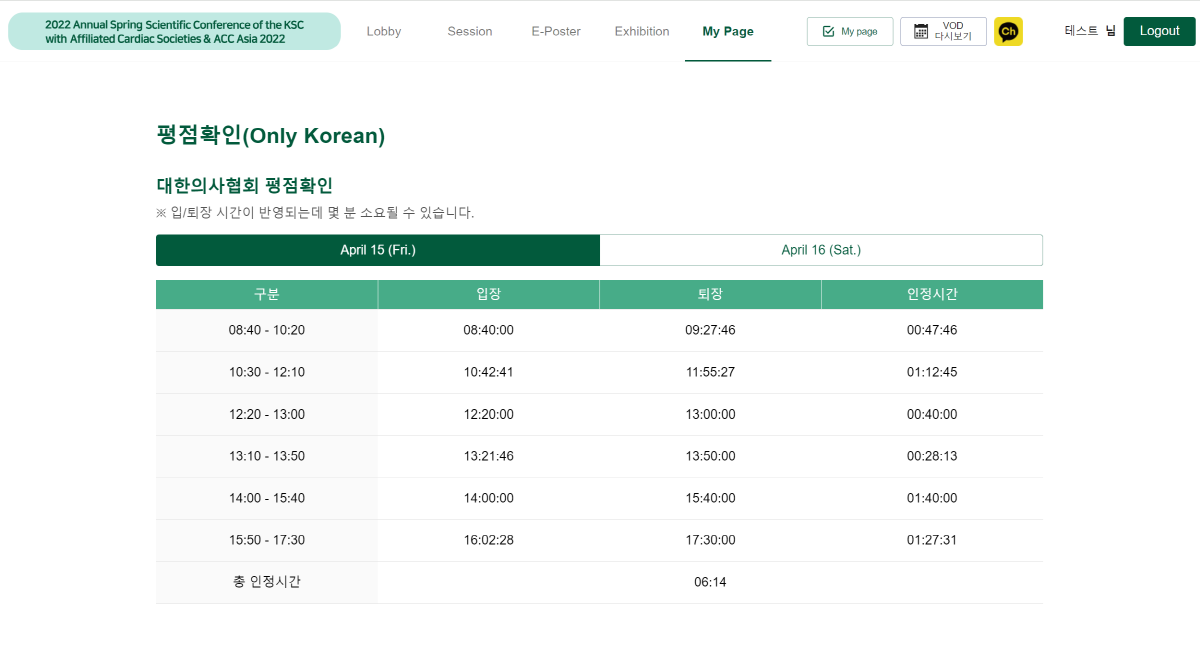Click the 14:00 - 15:40 time slot cell
Viewport: 1200px width, 664px height.
tap(267, 498)
